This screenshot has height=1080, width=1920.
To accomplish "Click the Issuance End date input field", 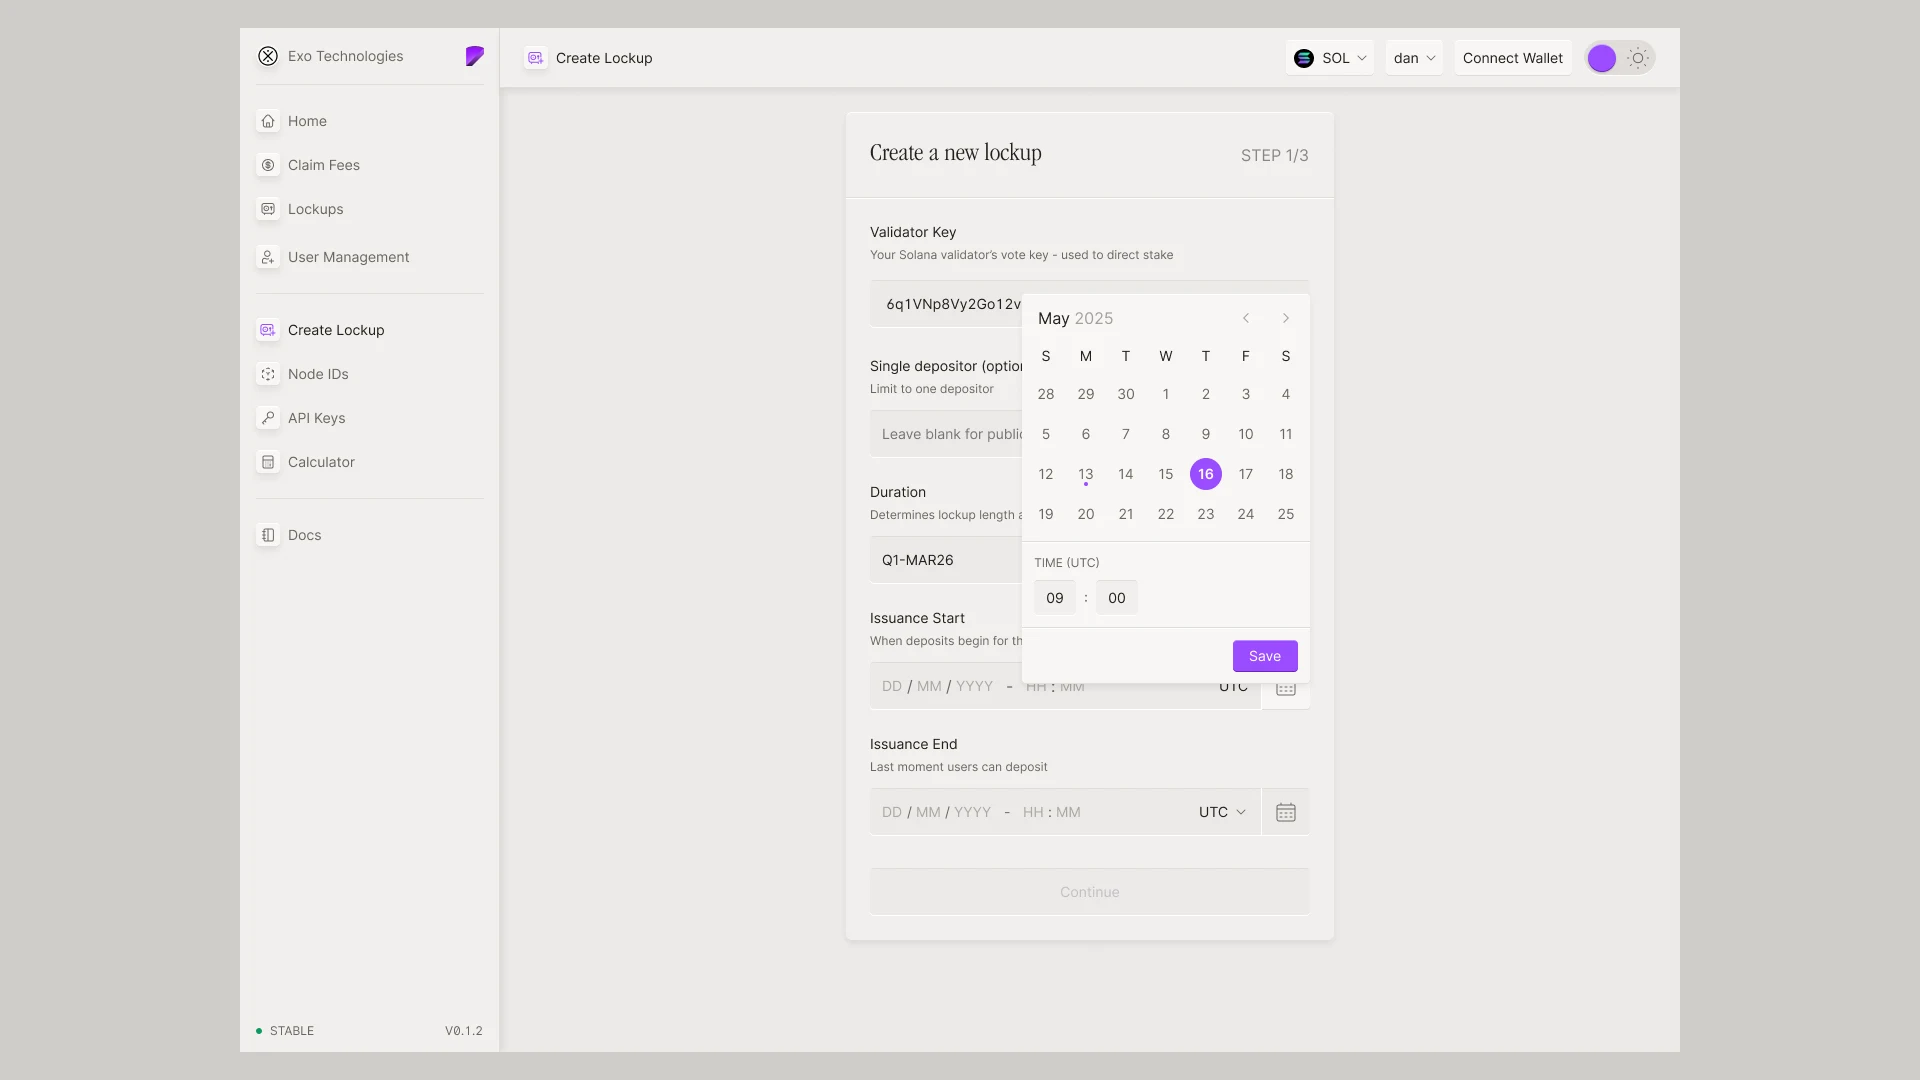I will 1065,812.
